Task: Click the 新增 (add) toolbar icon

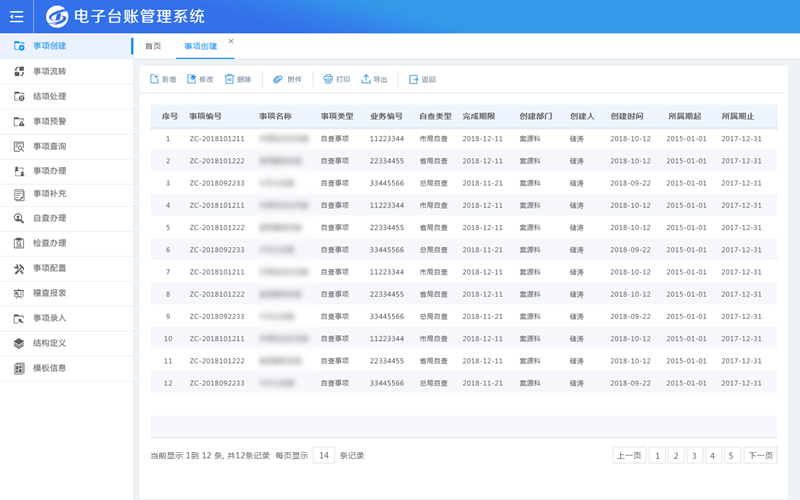Action: tap(154, 79)
